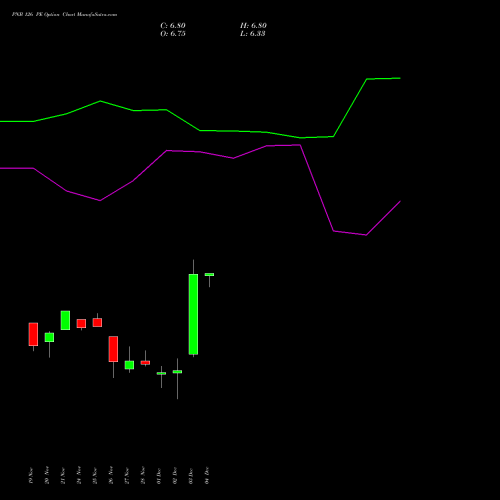Click the '01 Dec' date axis label
The image size is (500, 500).
[159, 475]
